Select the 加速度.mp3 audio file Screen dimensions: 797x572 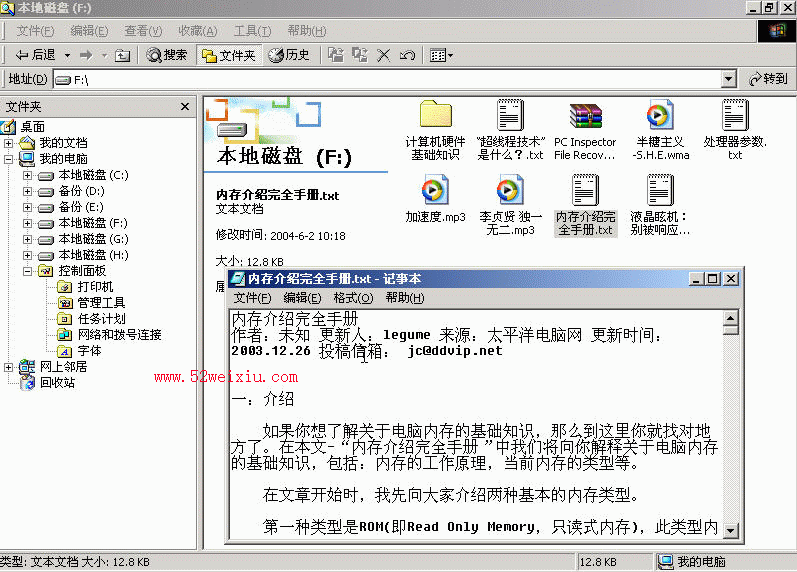[435, 199]
